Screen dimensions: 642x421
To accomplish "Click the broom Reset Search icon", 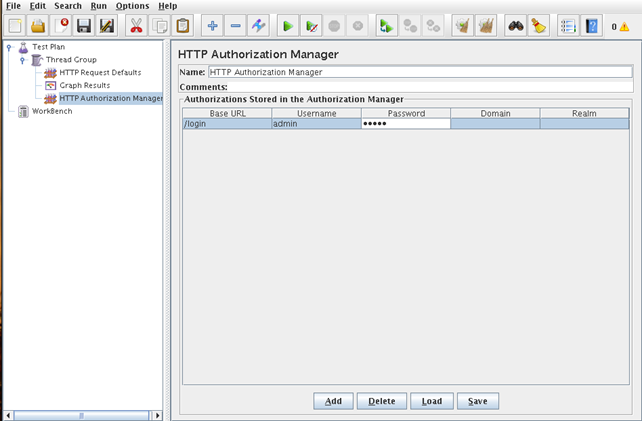I will 538,26.
